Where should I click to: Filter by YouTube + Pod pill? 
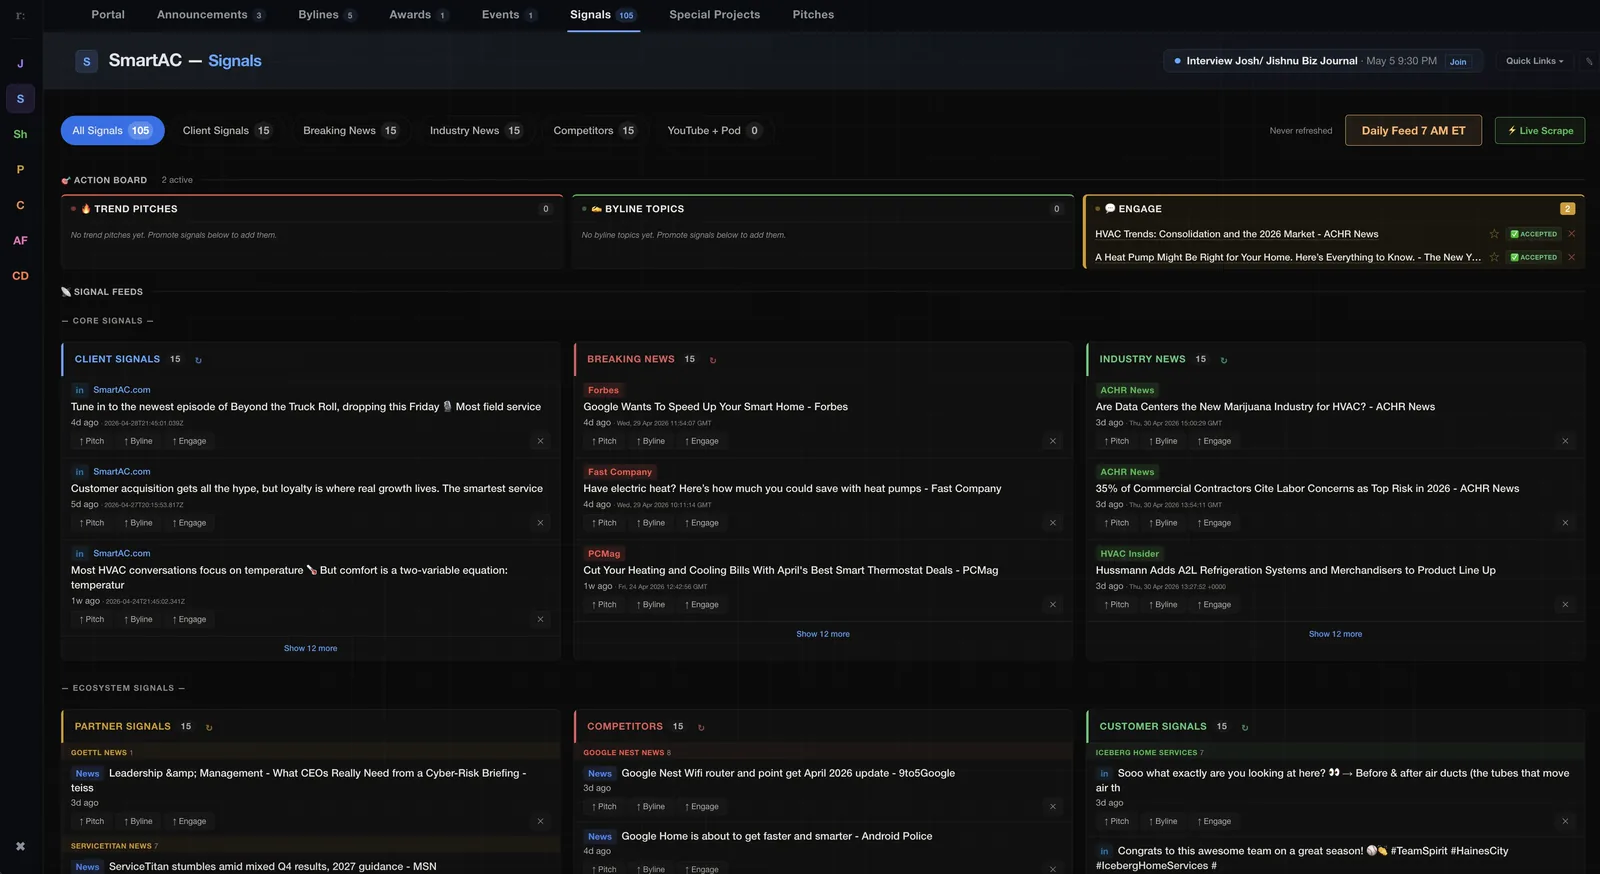(x=714, y=131)
